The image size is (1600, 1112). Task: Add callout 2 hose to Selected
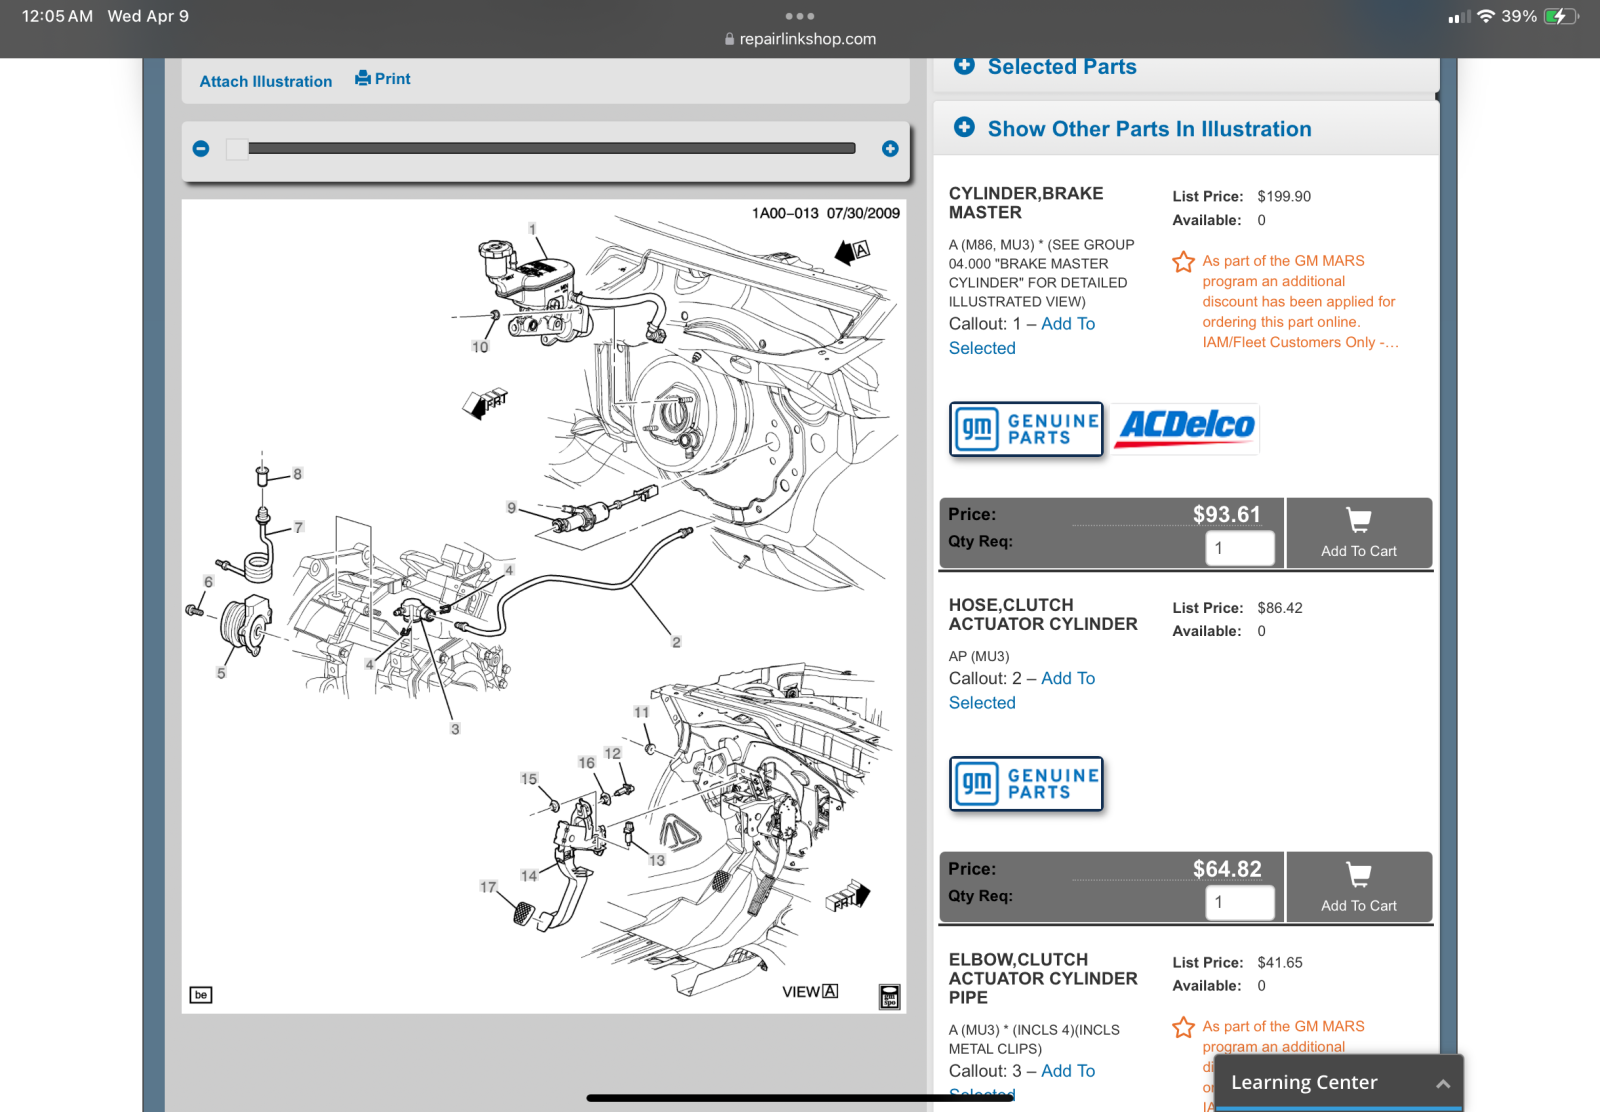1022,690
